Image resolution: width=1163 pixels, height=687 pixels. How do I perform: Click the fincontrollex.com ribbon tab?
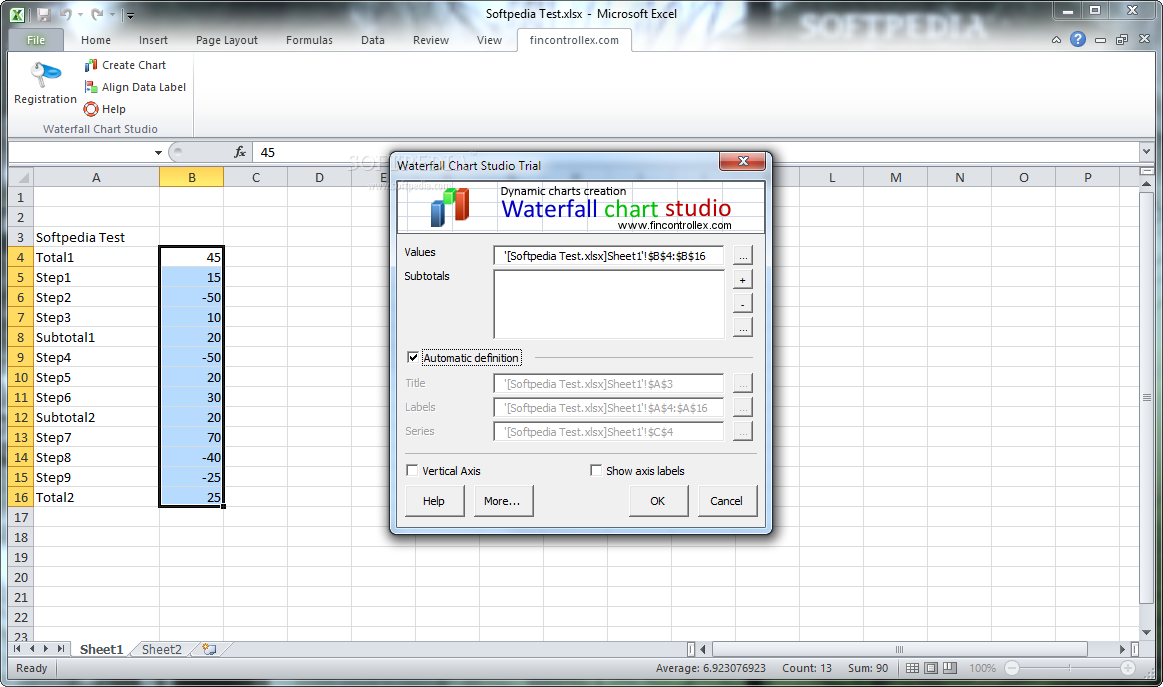(x=574, y=40)
